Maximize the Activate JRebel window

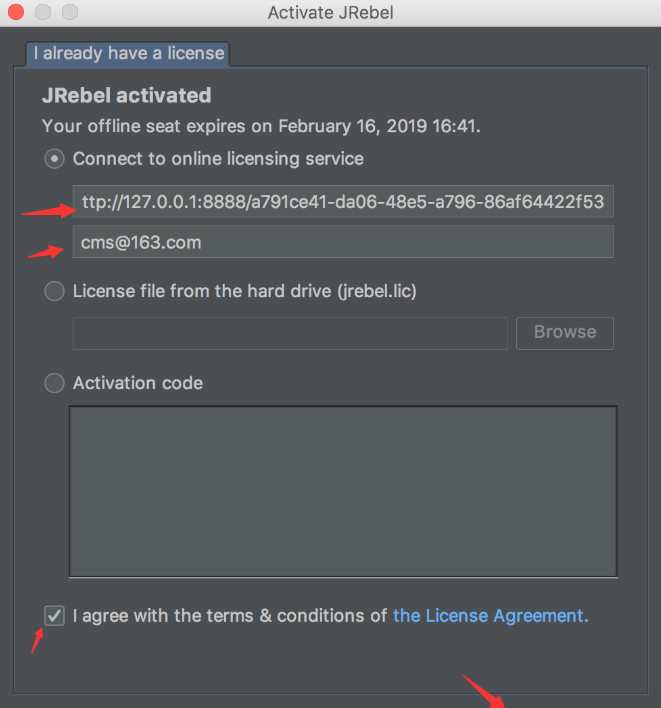(x=69, y=13)
